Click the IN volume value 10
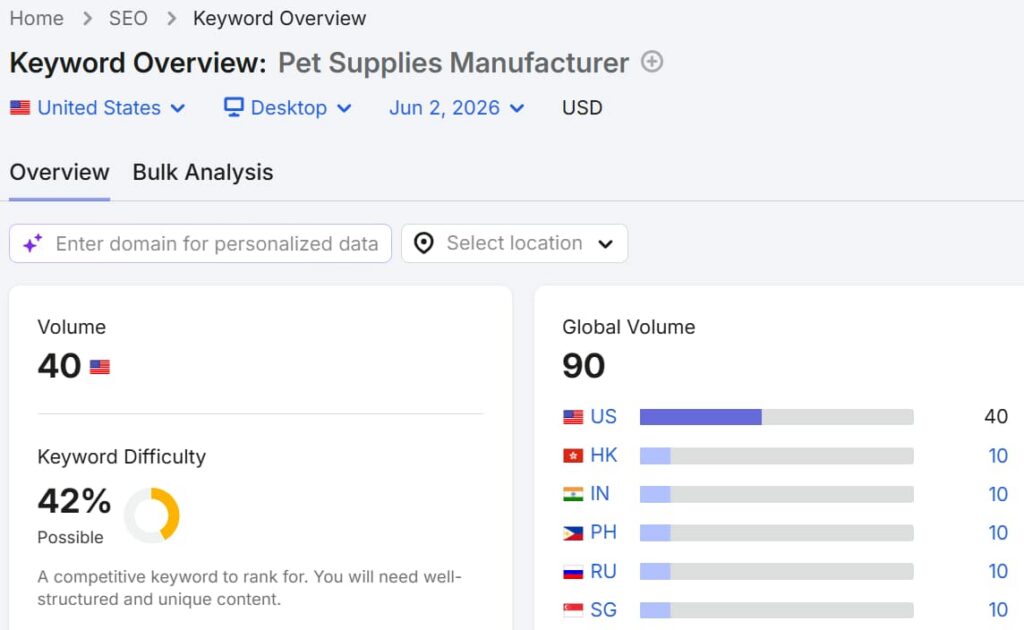1024x630 pixels. 998,494
